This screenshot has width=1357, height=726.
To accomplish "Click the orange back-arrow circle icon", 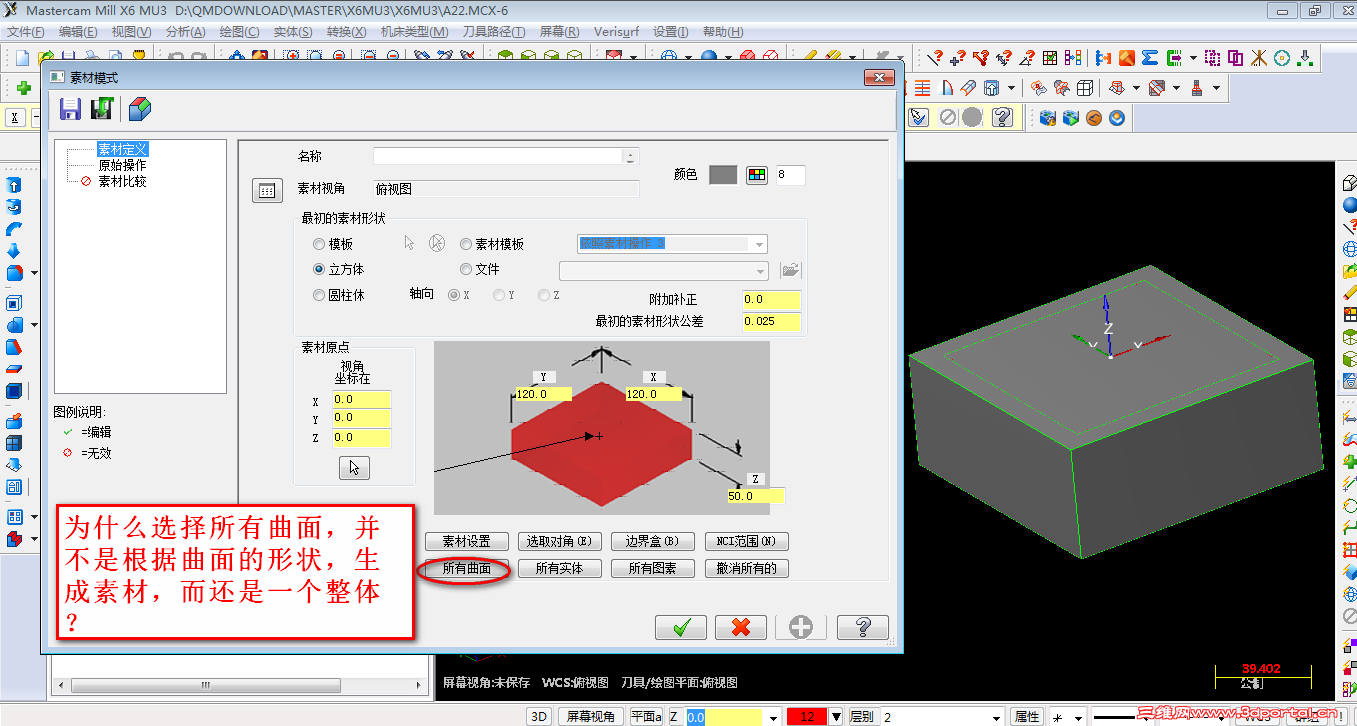I will pos(1094,118).
